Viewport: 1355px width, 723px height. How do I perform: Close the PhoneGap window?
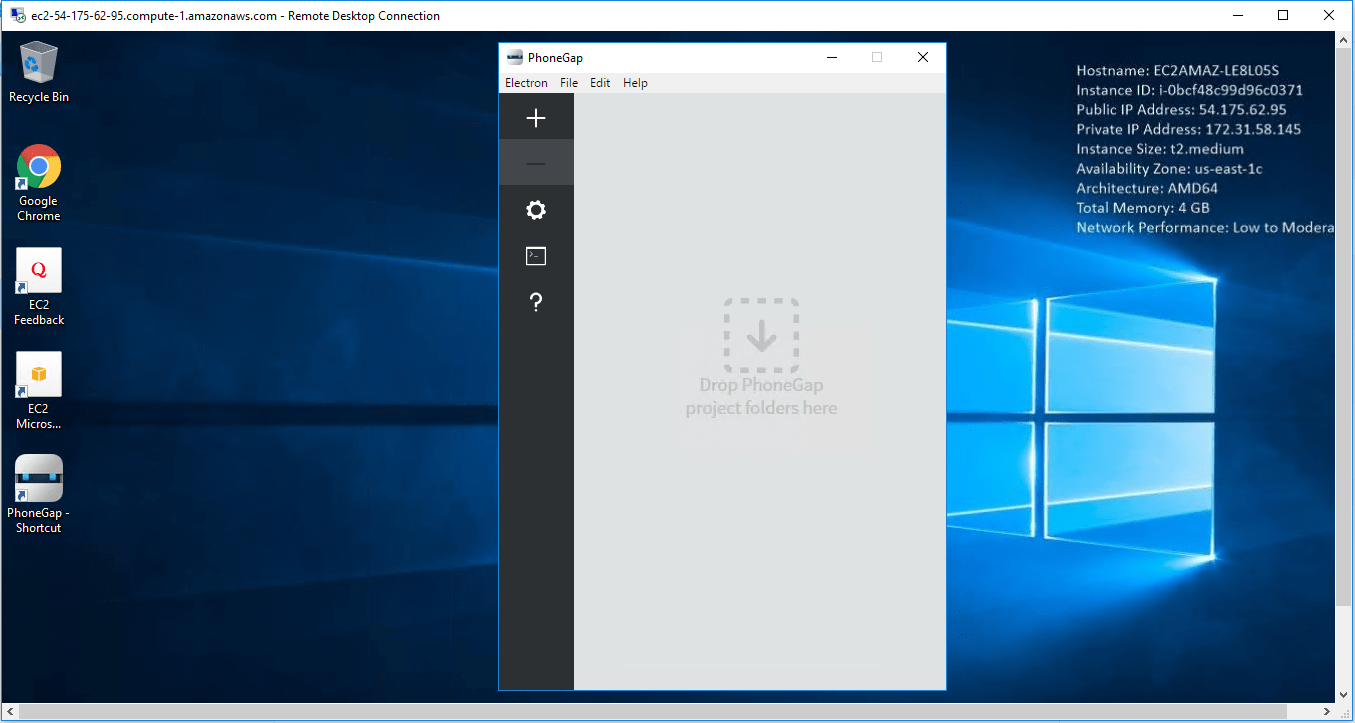[922, 57]
